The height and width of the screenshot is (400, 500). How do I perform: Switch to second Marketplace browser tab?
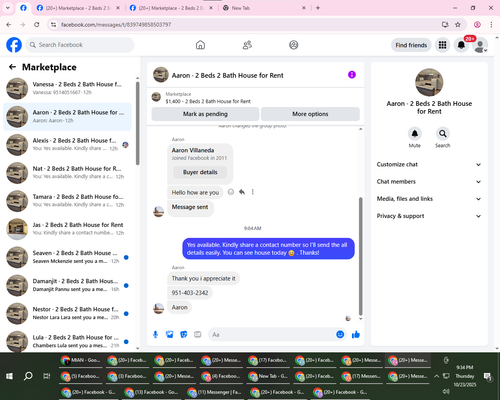point(79,8)
